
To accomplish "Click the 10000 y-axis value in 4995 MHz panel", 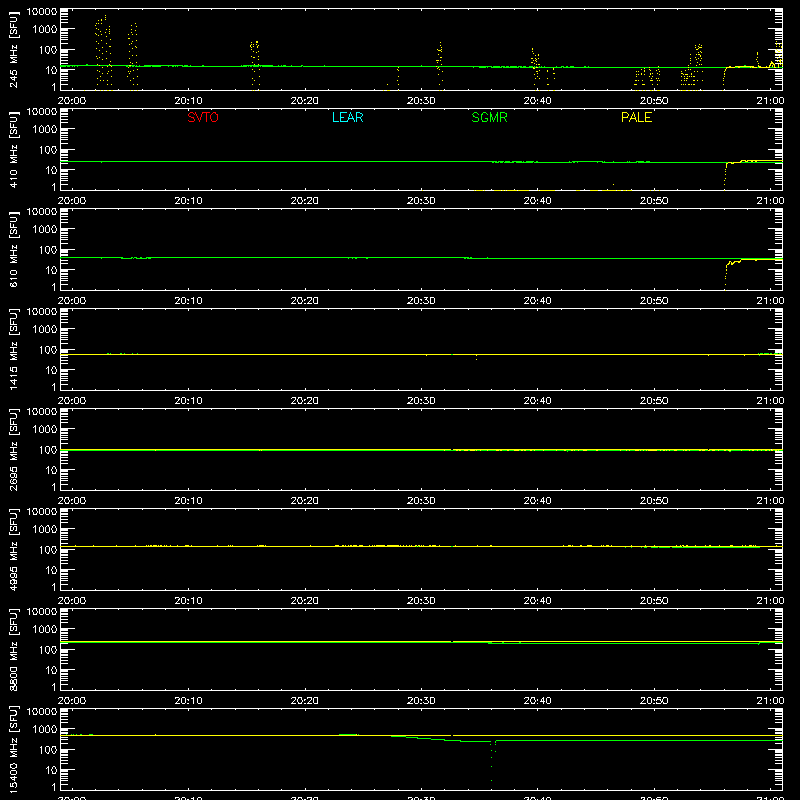I will click(42, 512).
